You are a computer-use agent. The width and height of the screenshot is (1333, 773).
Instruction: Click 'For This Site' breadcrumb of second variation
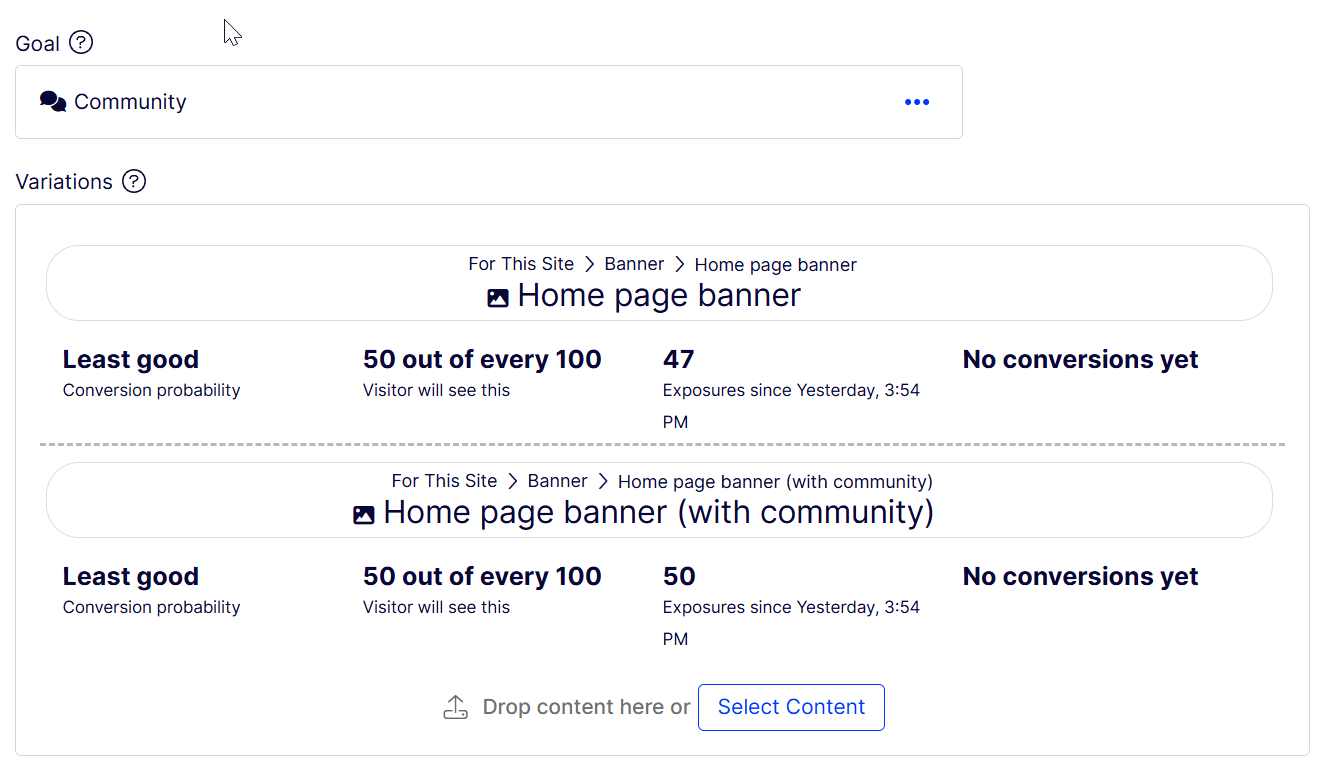(444, 481)
